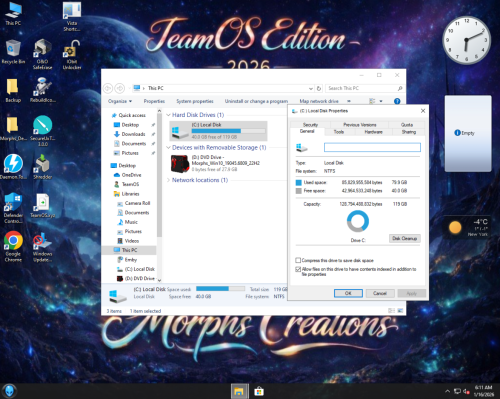Viewport: 500px width, 399px height.
Task: Open the Windows Update desktop icon
Action: 43,247
